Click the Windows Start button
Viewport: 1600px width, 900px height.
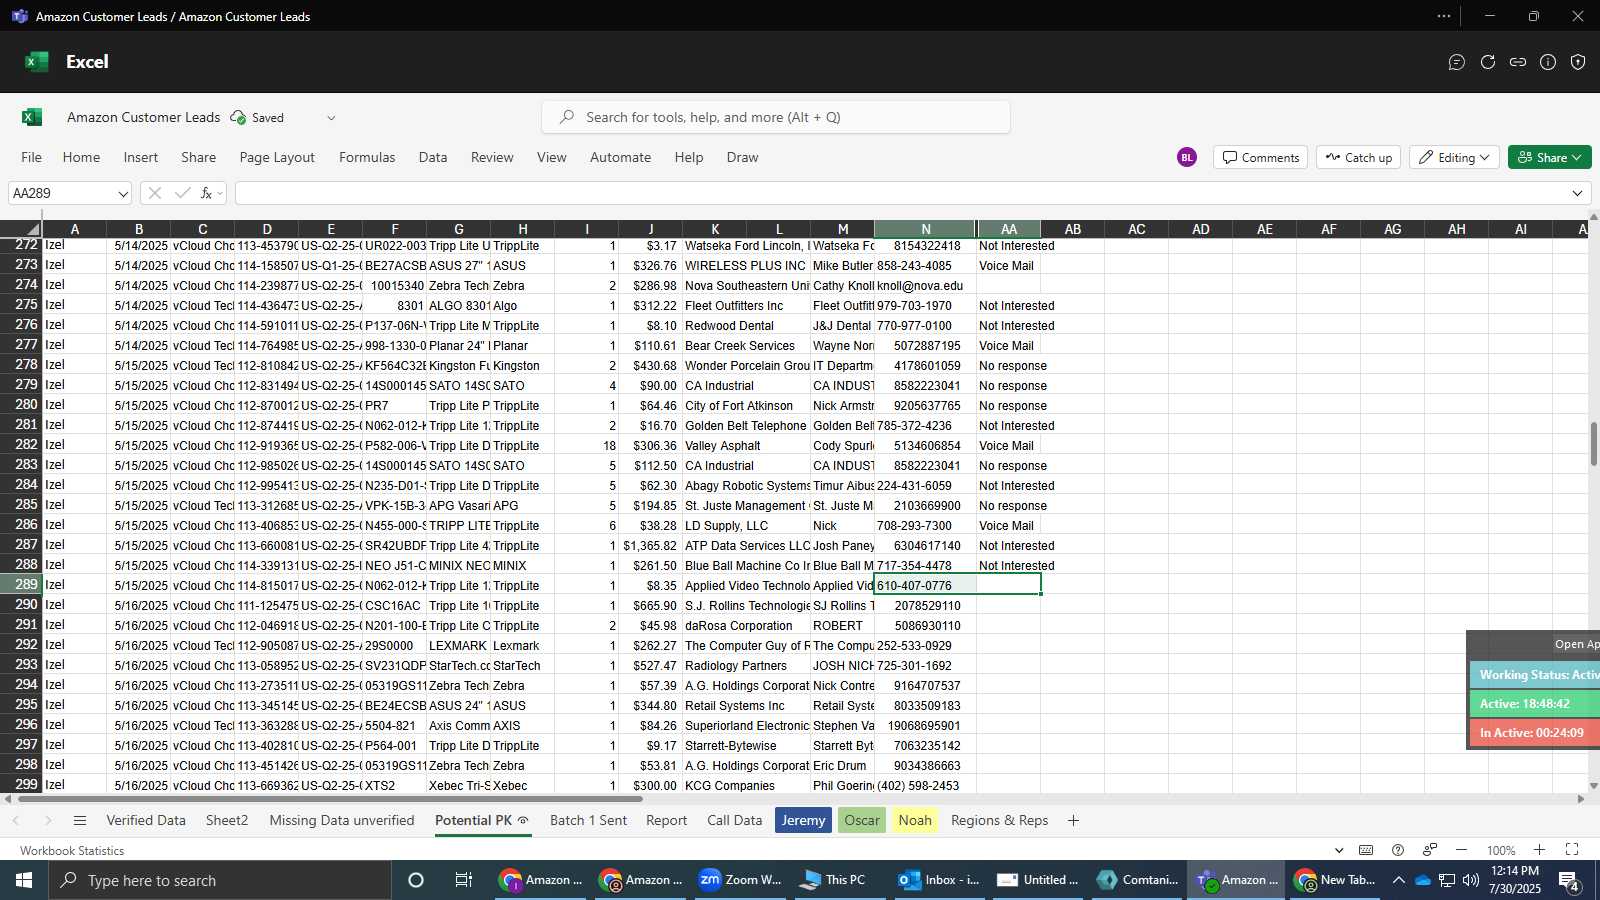(23, 880)
